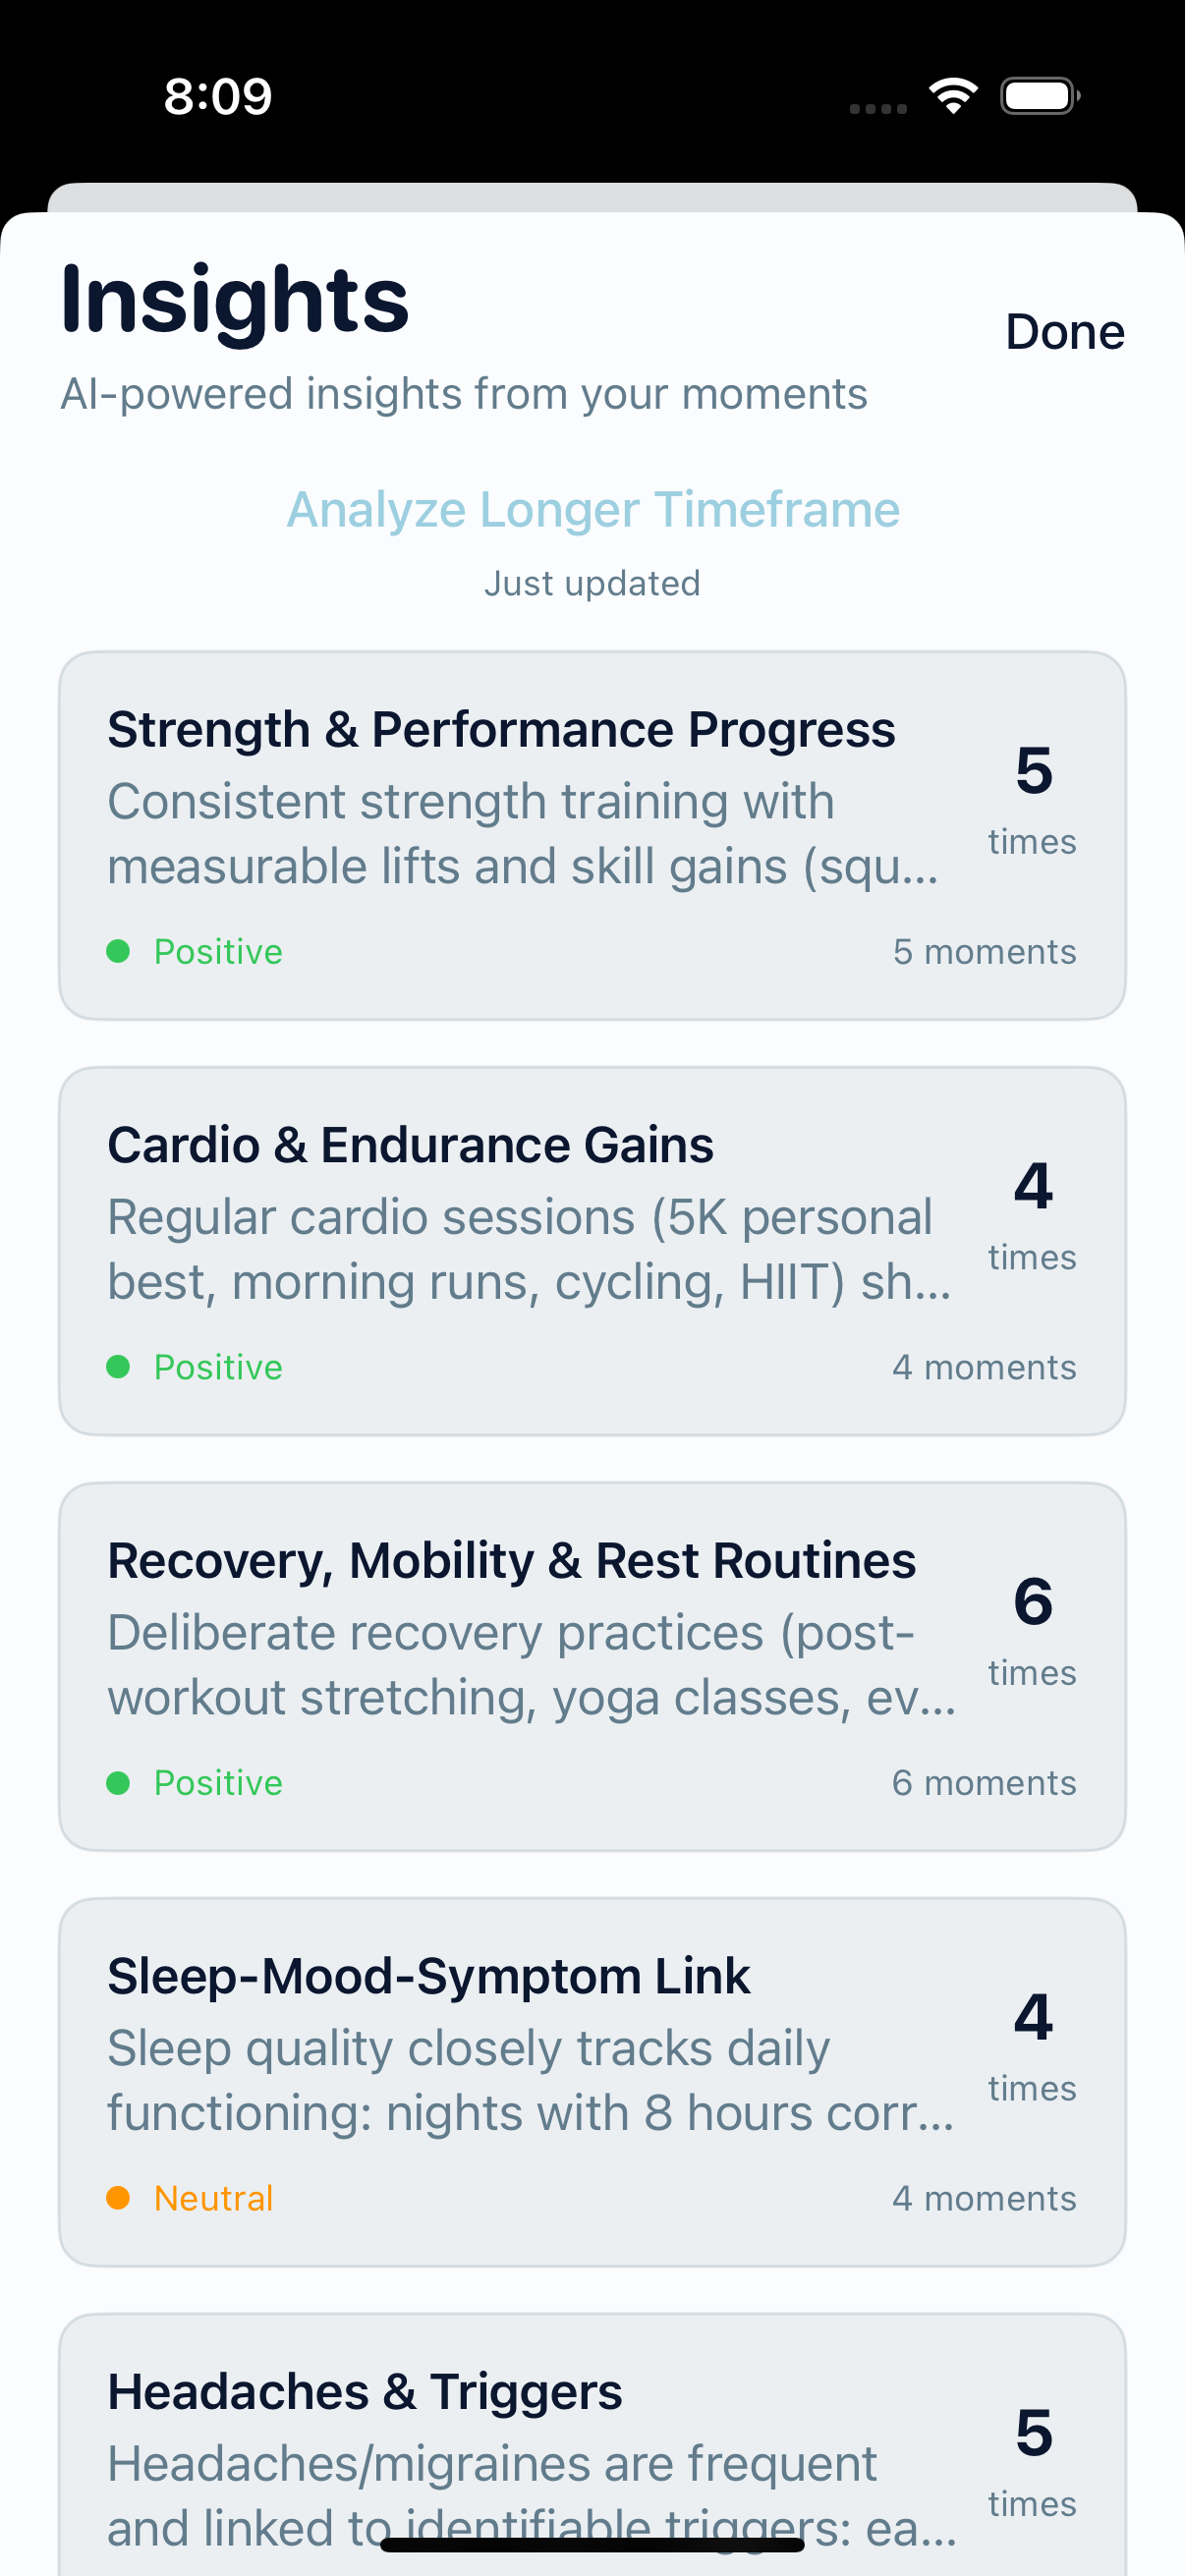
Task: Select the green Positive sentiment dot on Strength card
Action: [121, 951]
